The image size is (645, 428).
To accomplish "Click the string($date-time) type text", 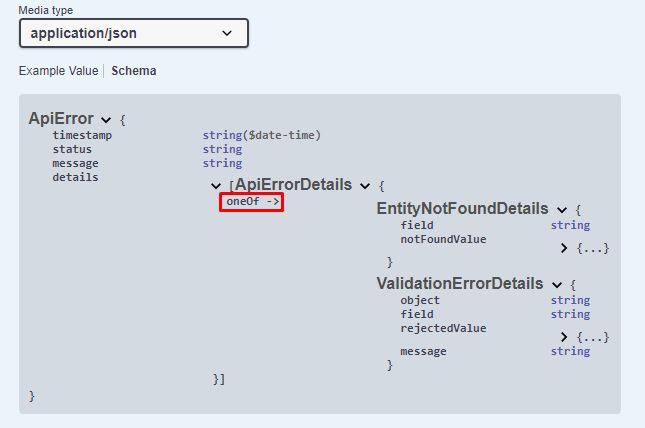I will click(262, 135).
